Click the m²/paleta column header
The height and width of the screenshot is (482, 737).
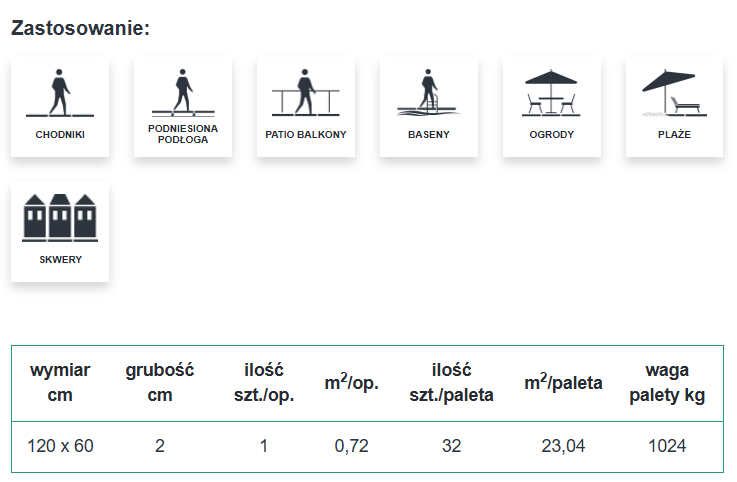point(563,383)
